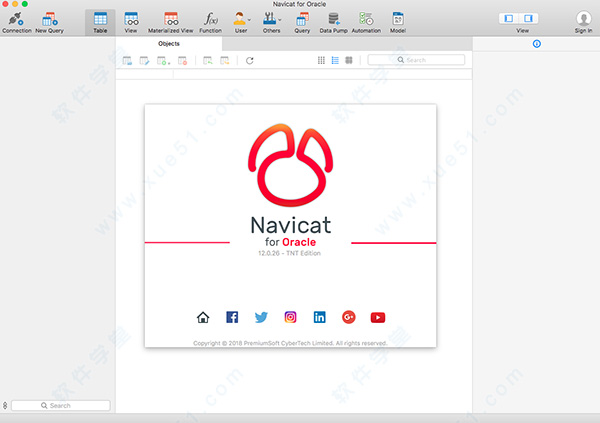This screenshot has height=423, width=600.
Task: Open the Instagram link icon
Action: tap(290, 317)
